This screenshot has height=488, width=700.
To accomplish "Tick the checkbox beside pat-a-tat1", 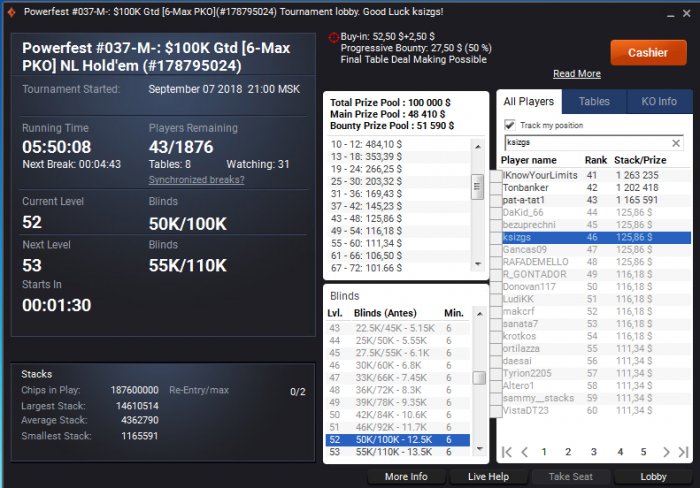I will coord(496,200).
